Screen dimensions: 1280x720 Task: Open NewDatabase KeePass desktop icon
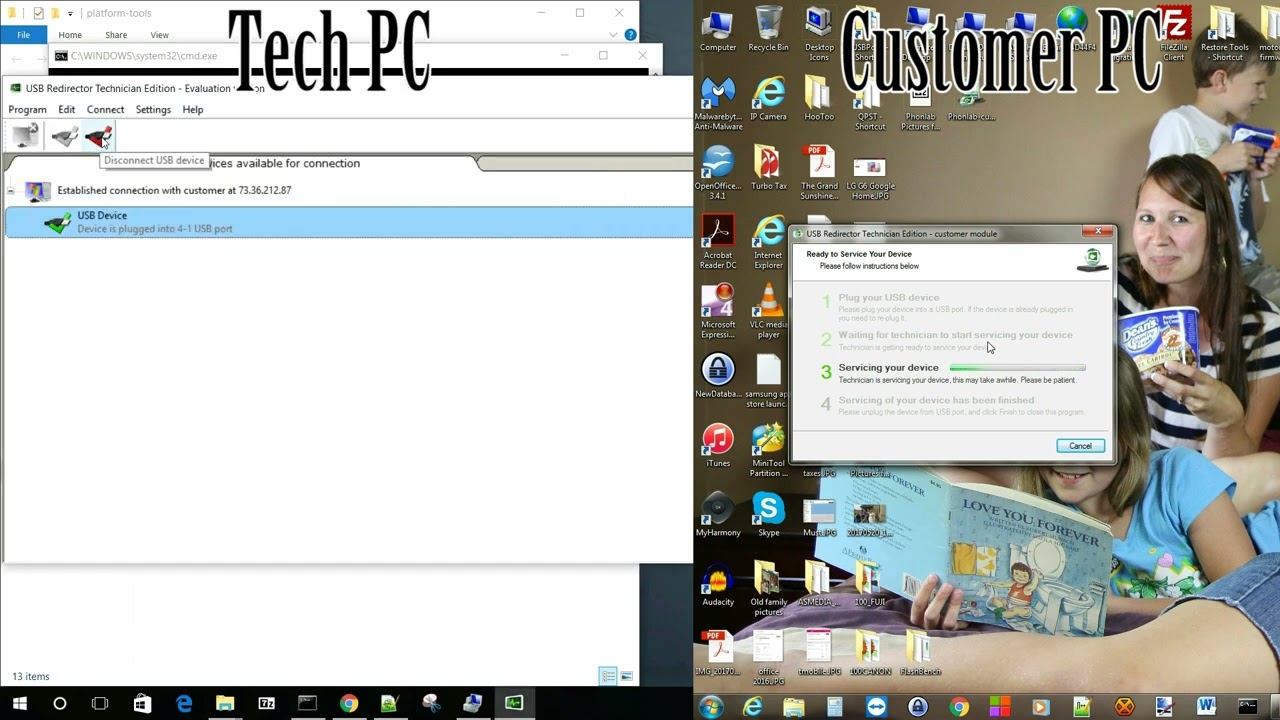[718, 376]
